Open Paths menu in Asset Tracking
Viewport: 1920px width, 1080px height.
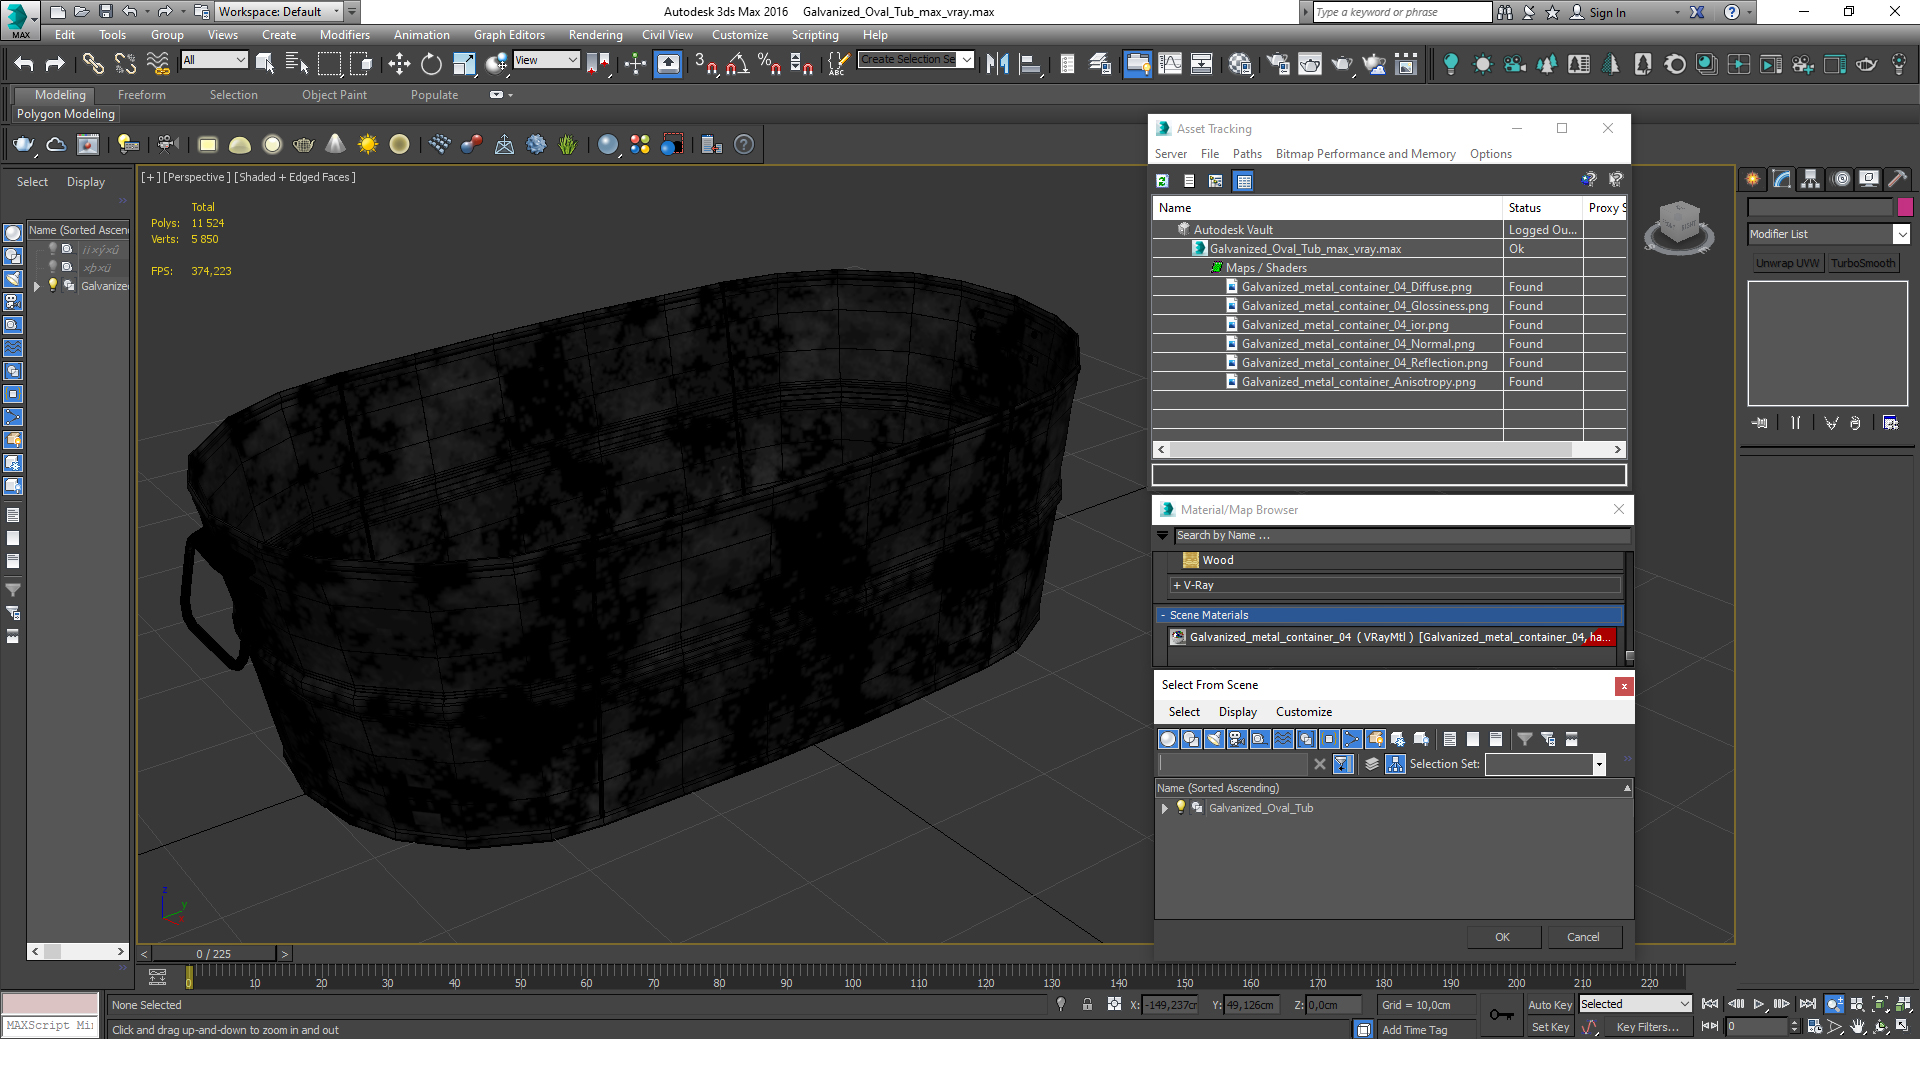tap(1247, 154)
